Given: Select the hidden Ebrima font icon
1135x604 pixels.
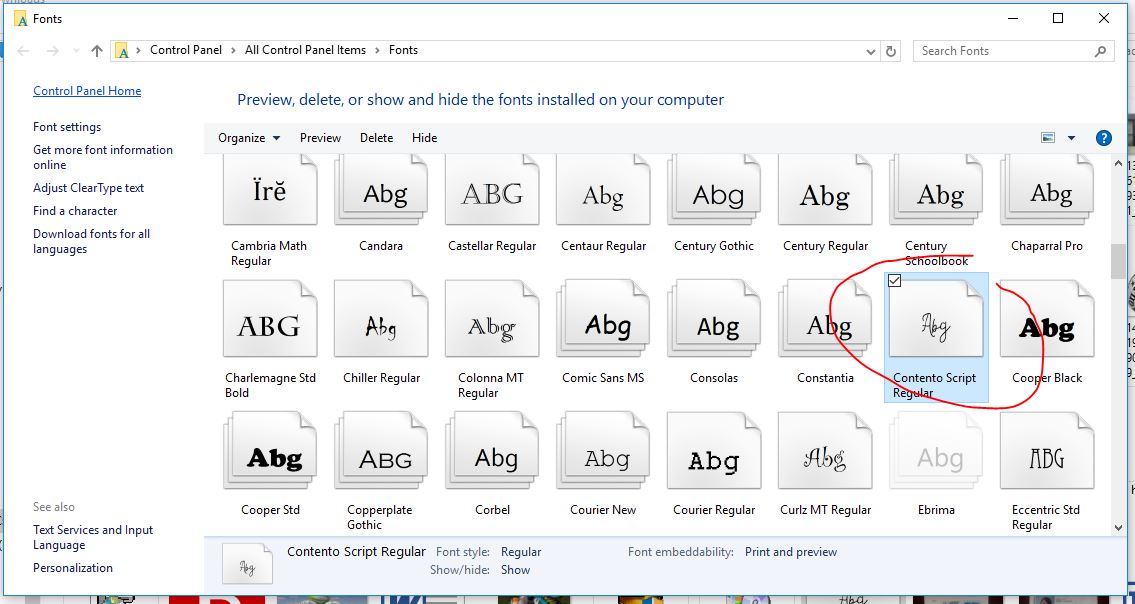Looking at the screenshot, I should (936, 451).
